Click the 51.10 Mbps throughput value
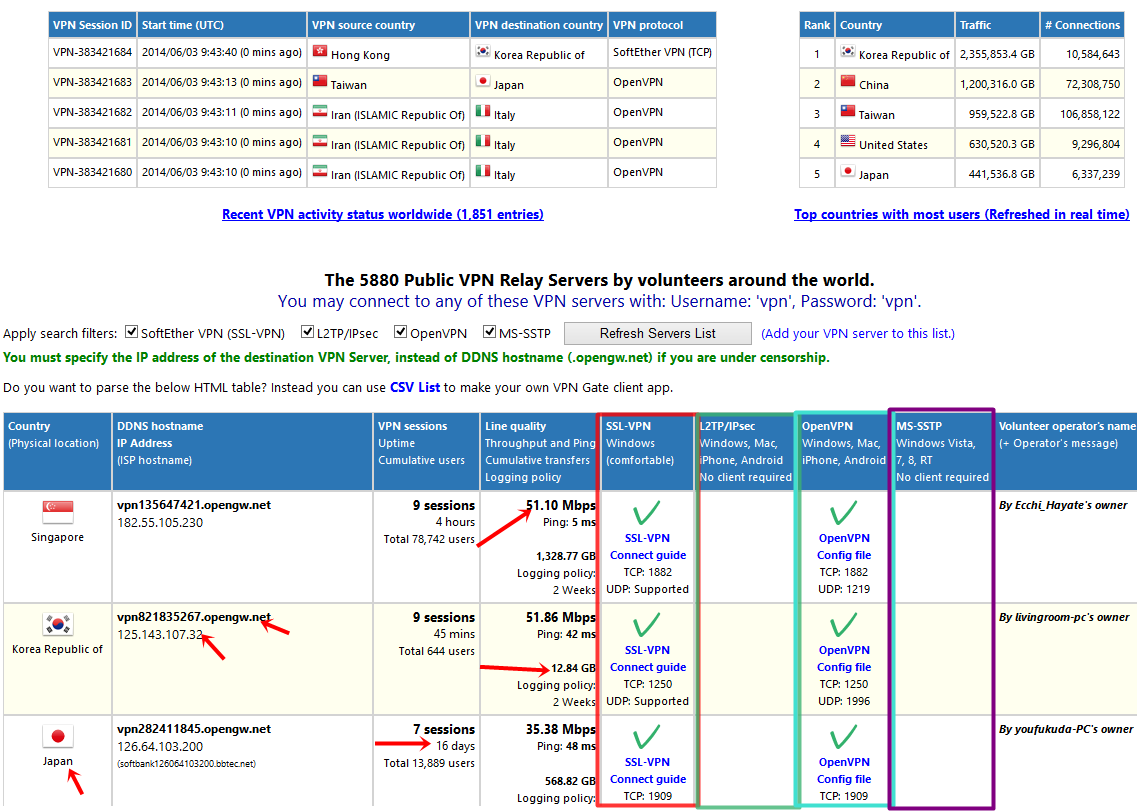Screen dimensions: 1137x811 (x=561, y=506)
